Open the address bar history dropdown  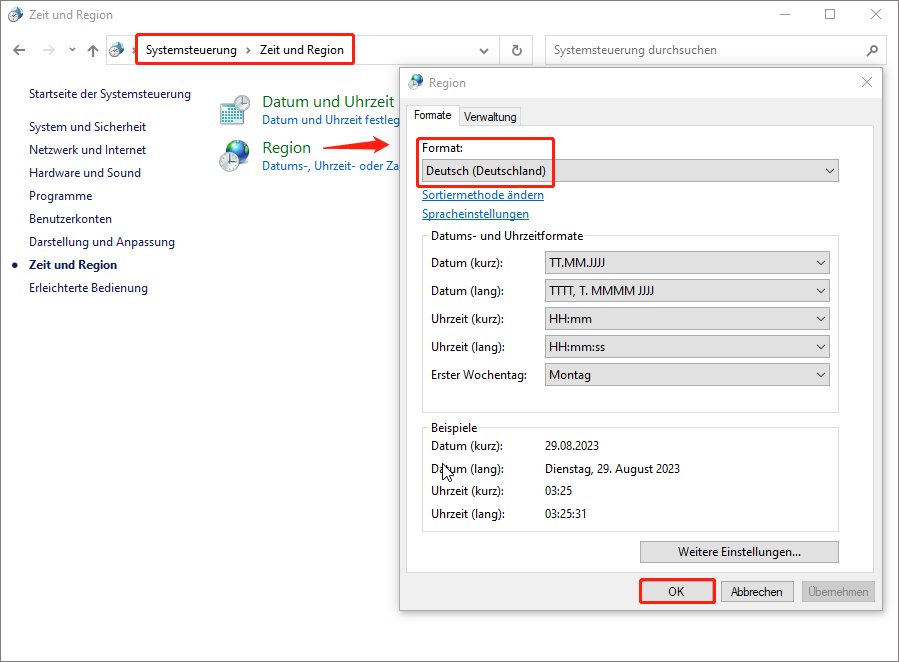484,50
